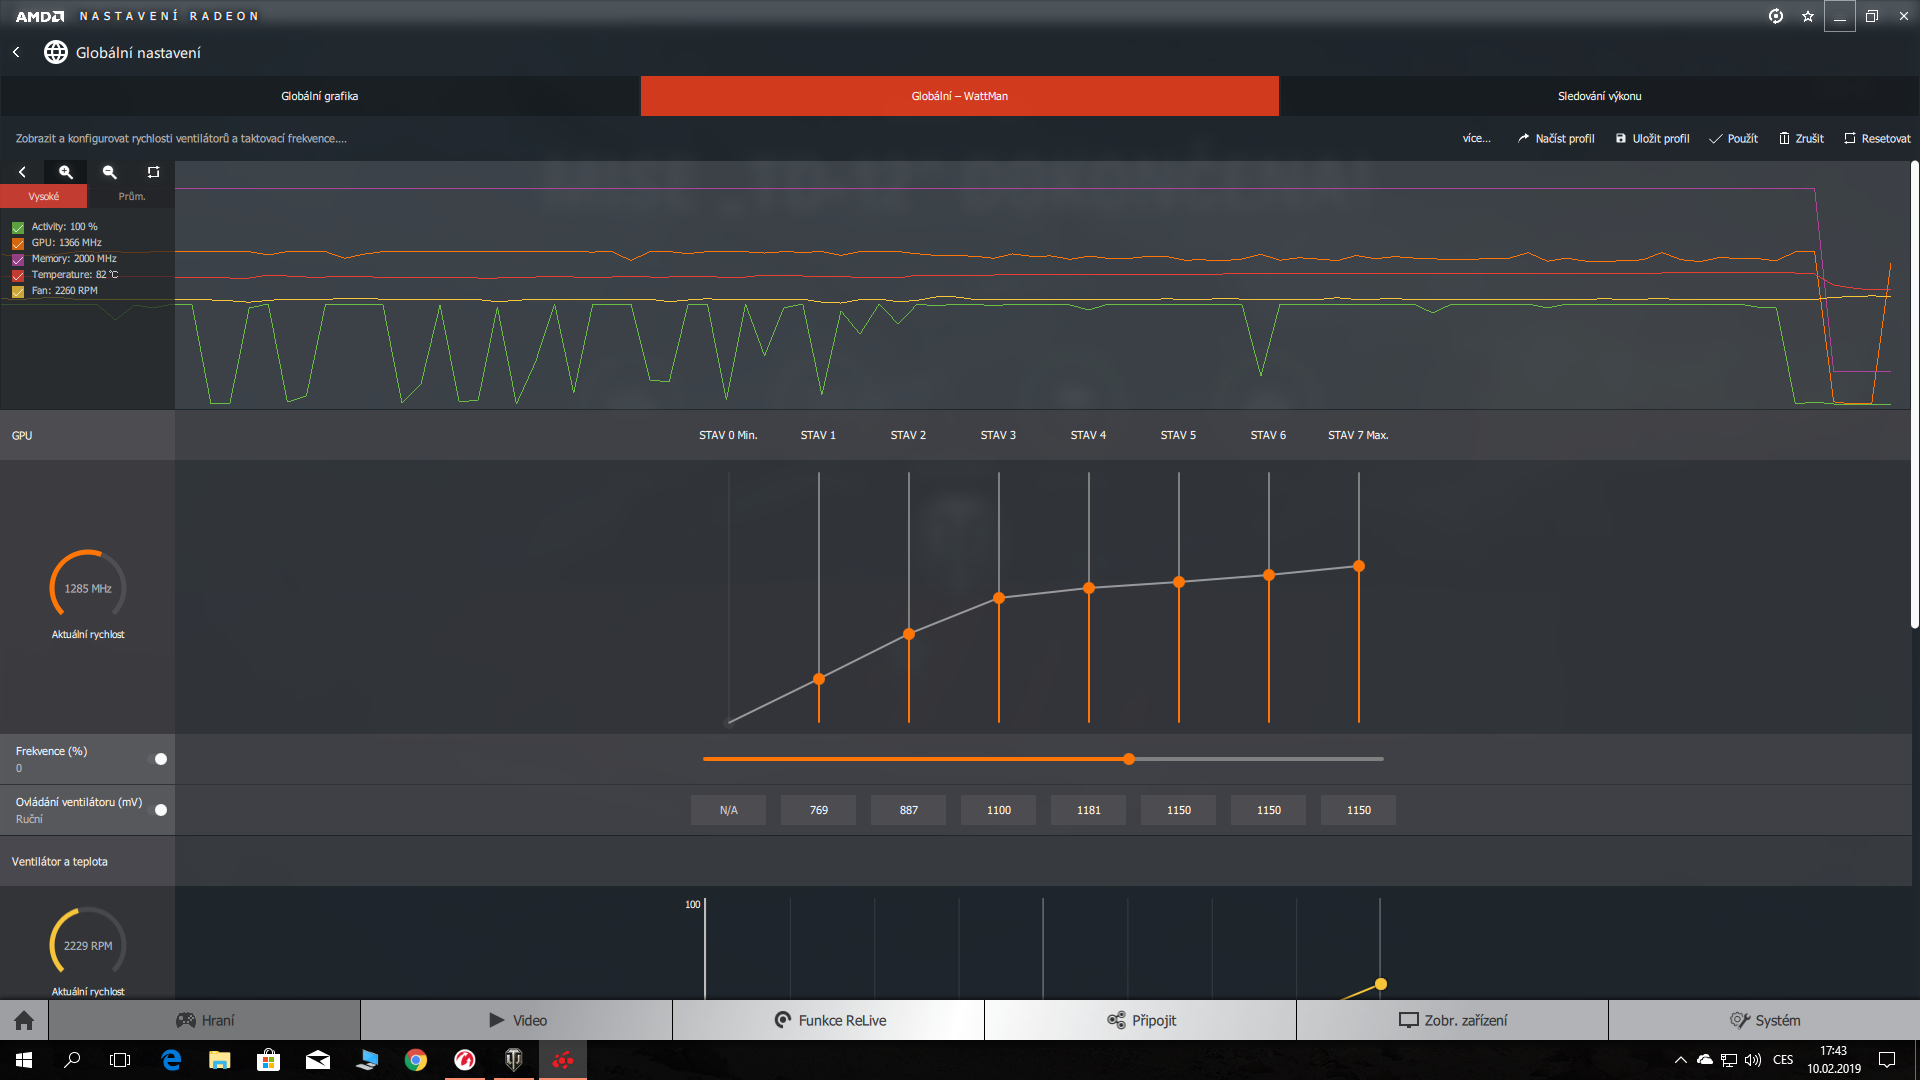Click Uložit profil to save profile
The width and height of the screenshot is (1920, 1080).
(x=1652, y=138)
